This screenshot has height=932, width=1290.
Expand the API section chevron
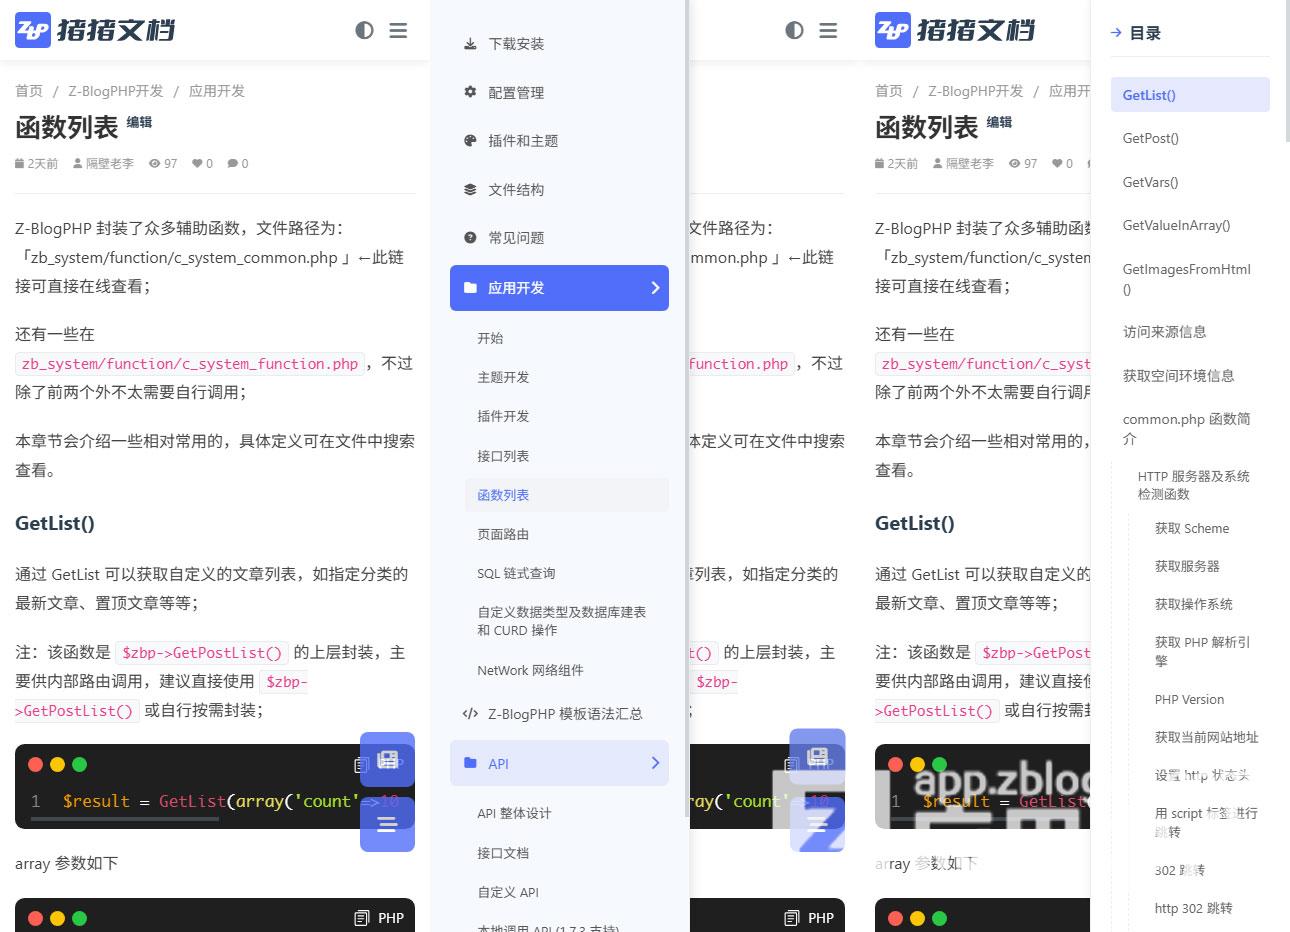click(656, 763)
